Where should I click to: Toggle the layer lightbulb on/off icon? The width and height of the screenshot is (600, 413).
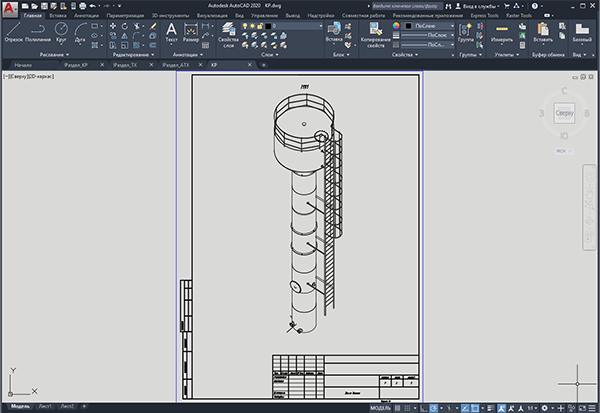245,26
